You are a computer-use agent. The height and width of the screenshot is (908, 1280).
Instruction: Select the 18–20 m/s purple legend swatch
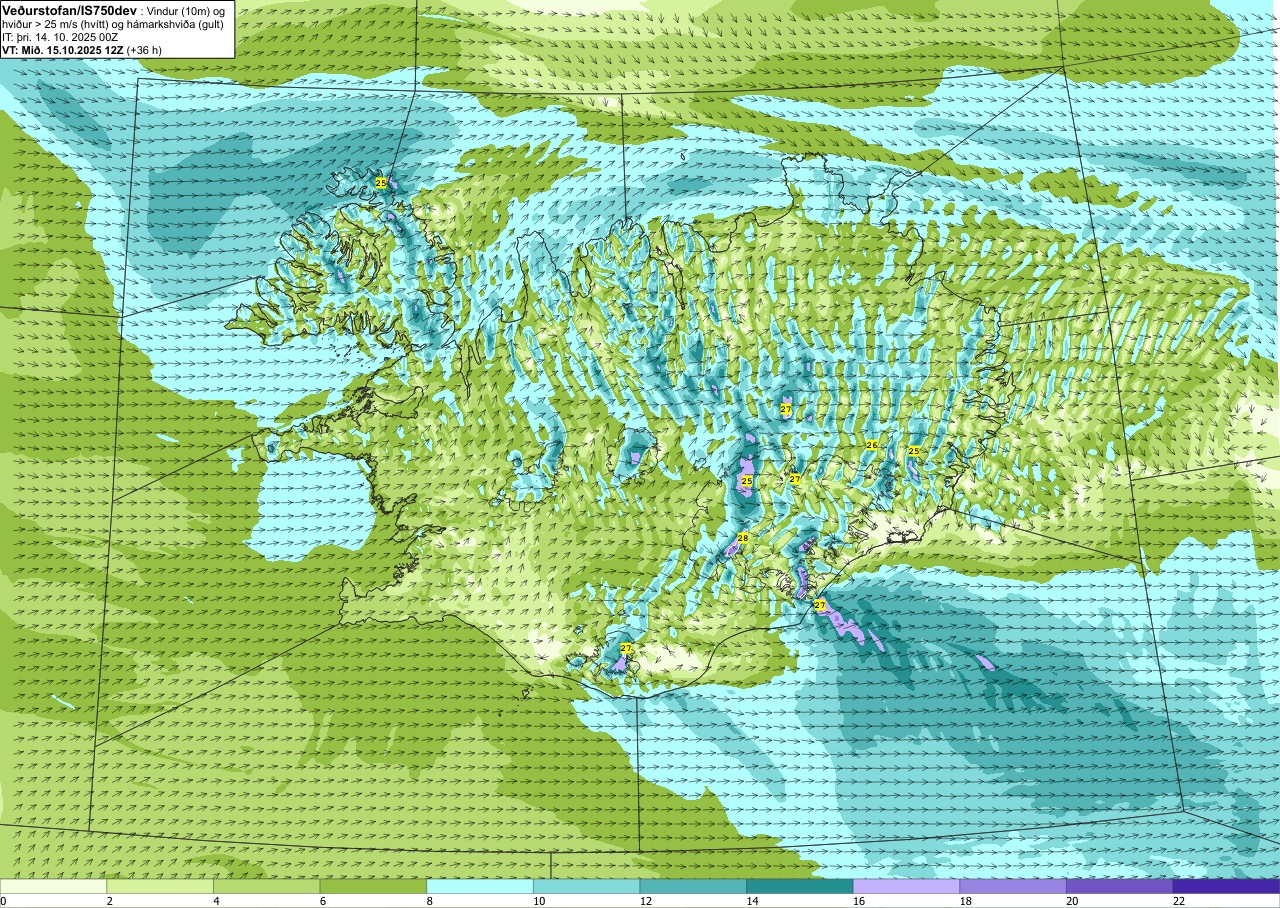point(1013,886)
